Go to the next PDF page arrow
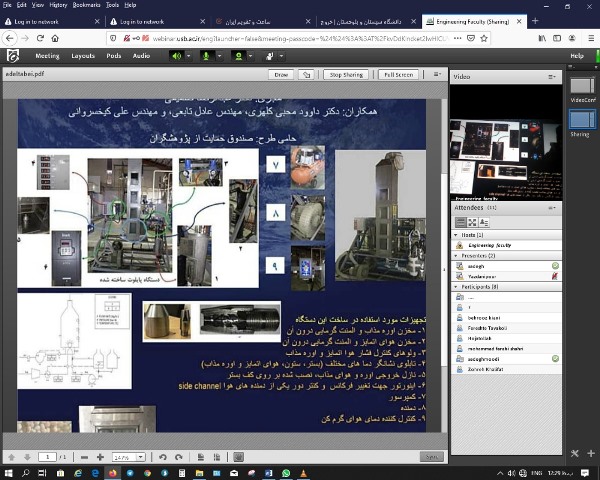This screenshot has width=600, height=480. (x=27, y=457)
